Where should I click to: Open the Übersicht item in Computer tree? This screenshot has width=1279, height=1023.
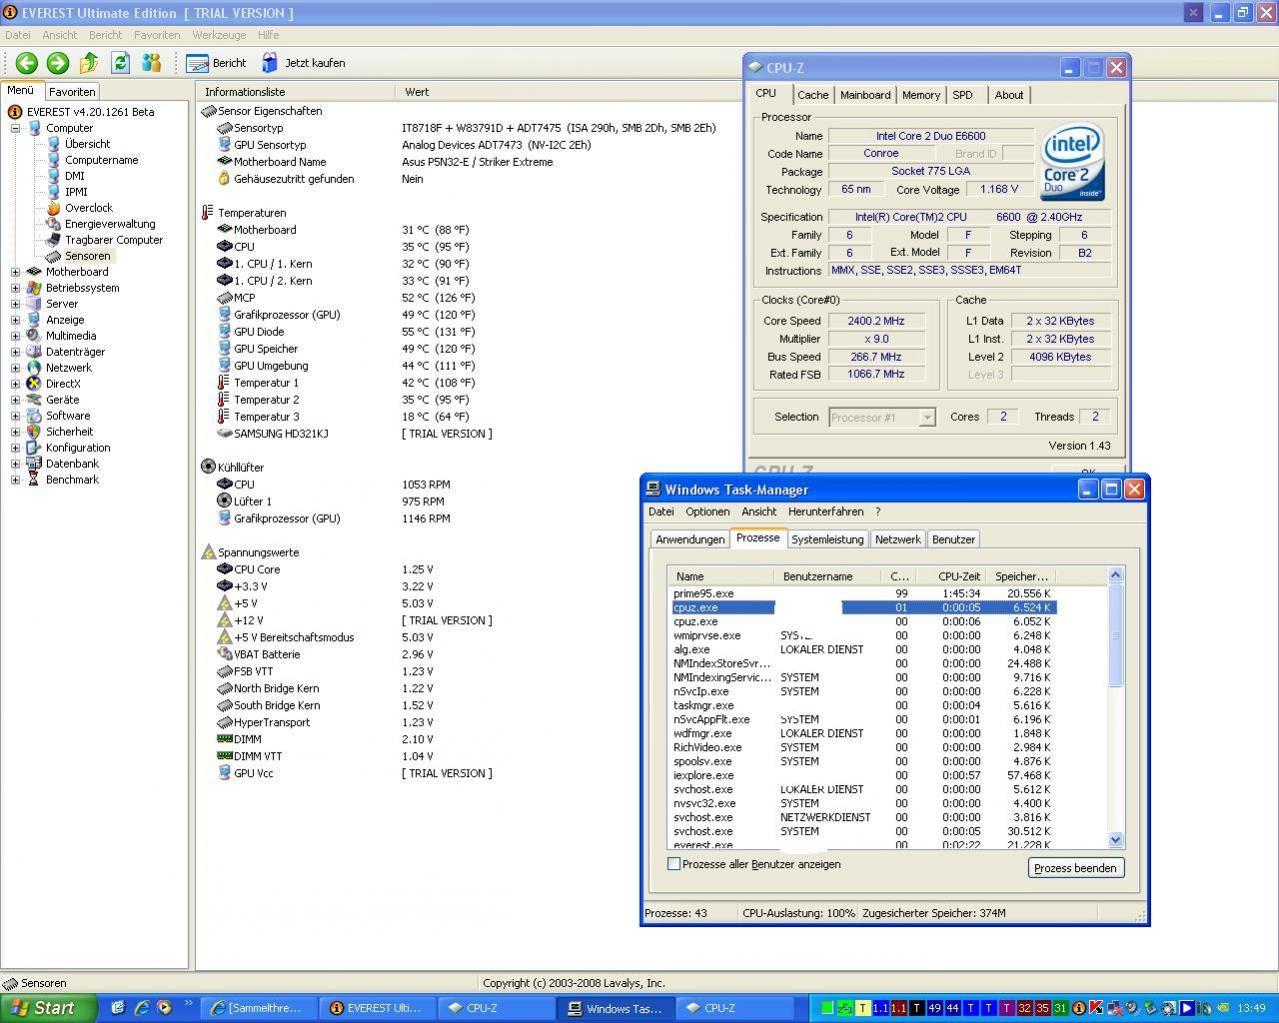pos(87,144)
